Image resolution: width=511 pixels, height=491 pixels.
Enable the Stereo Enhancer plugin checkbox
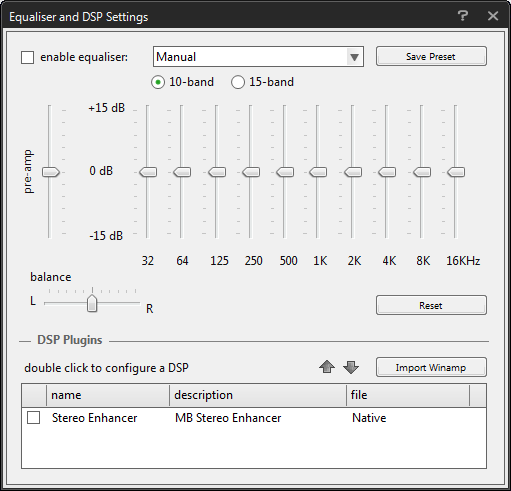coord(34,418)
